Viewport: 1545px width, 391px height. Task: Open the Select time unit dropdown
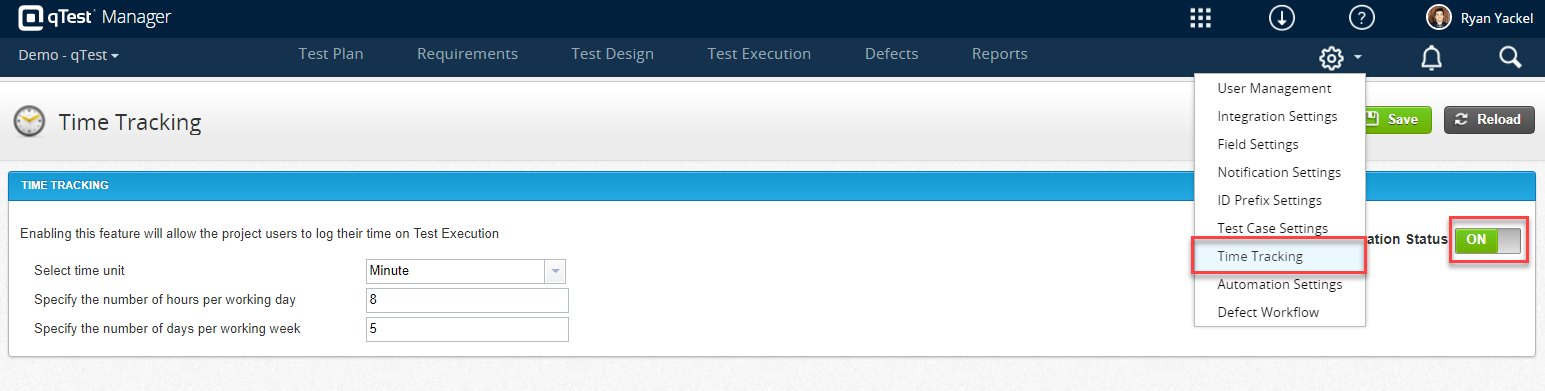click(467, 271)
